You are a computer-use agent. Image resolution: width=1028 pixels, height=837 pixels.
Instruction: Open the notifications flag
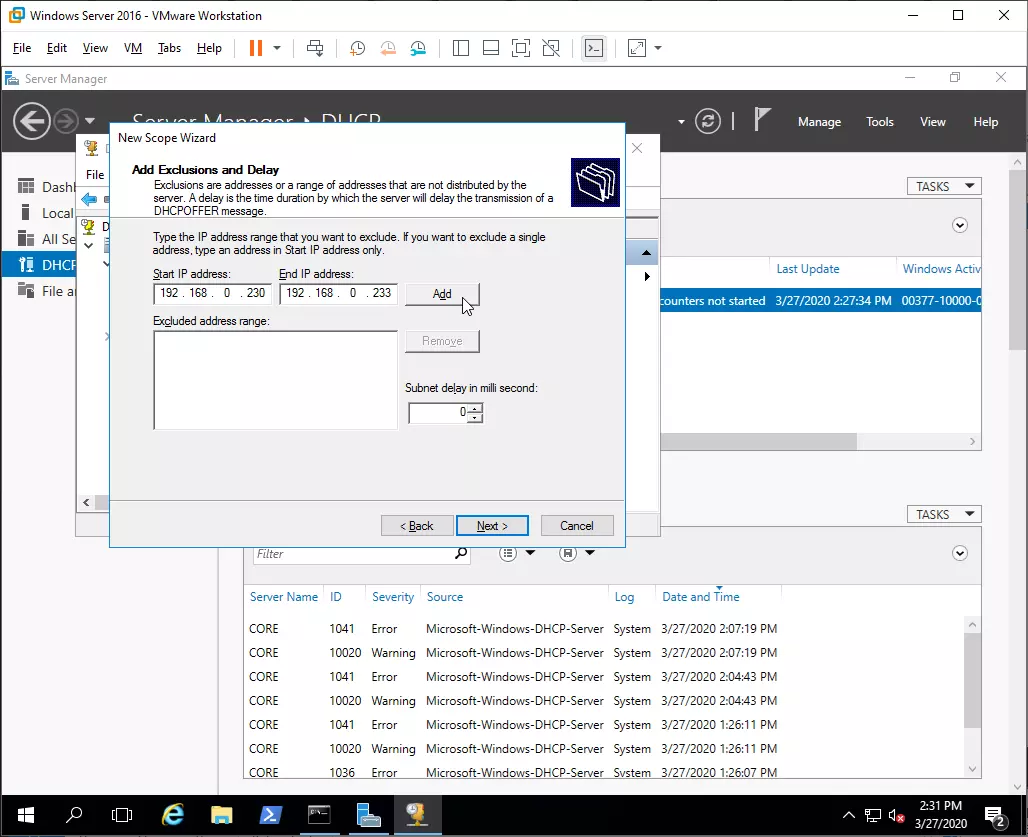click(x=762, y=120)
